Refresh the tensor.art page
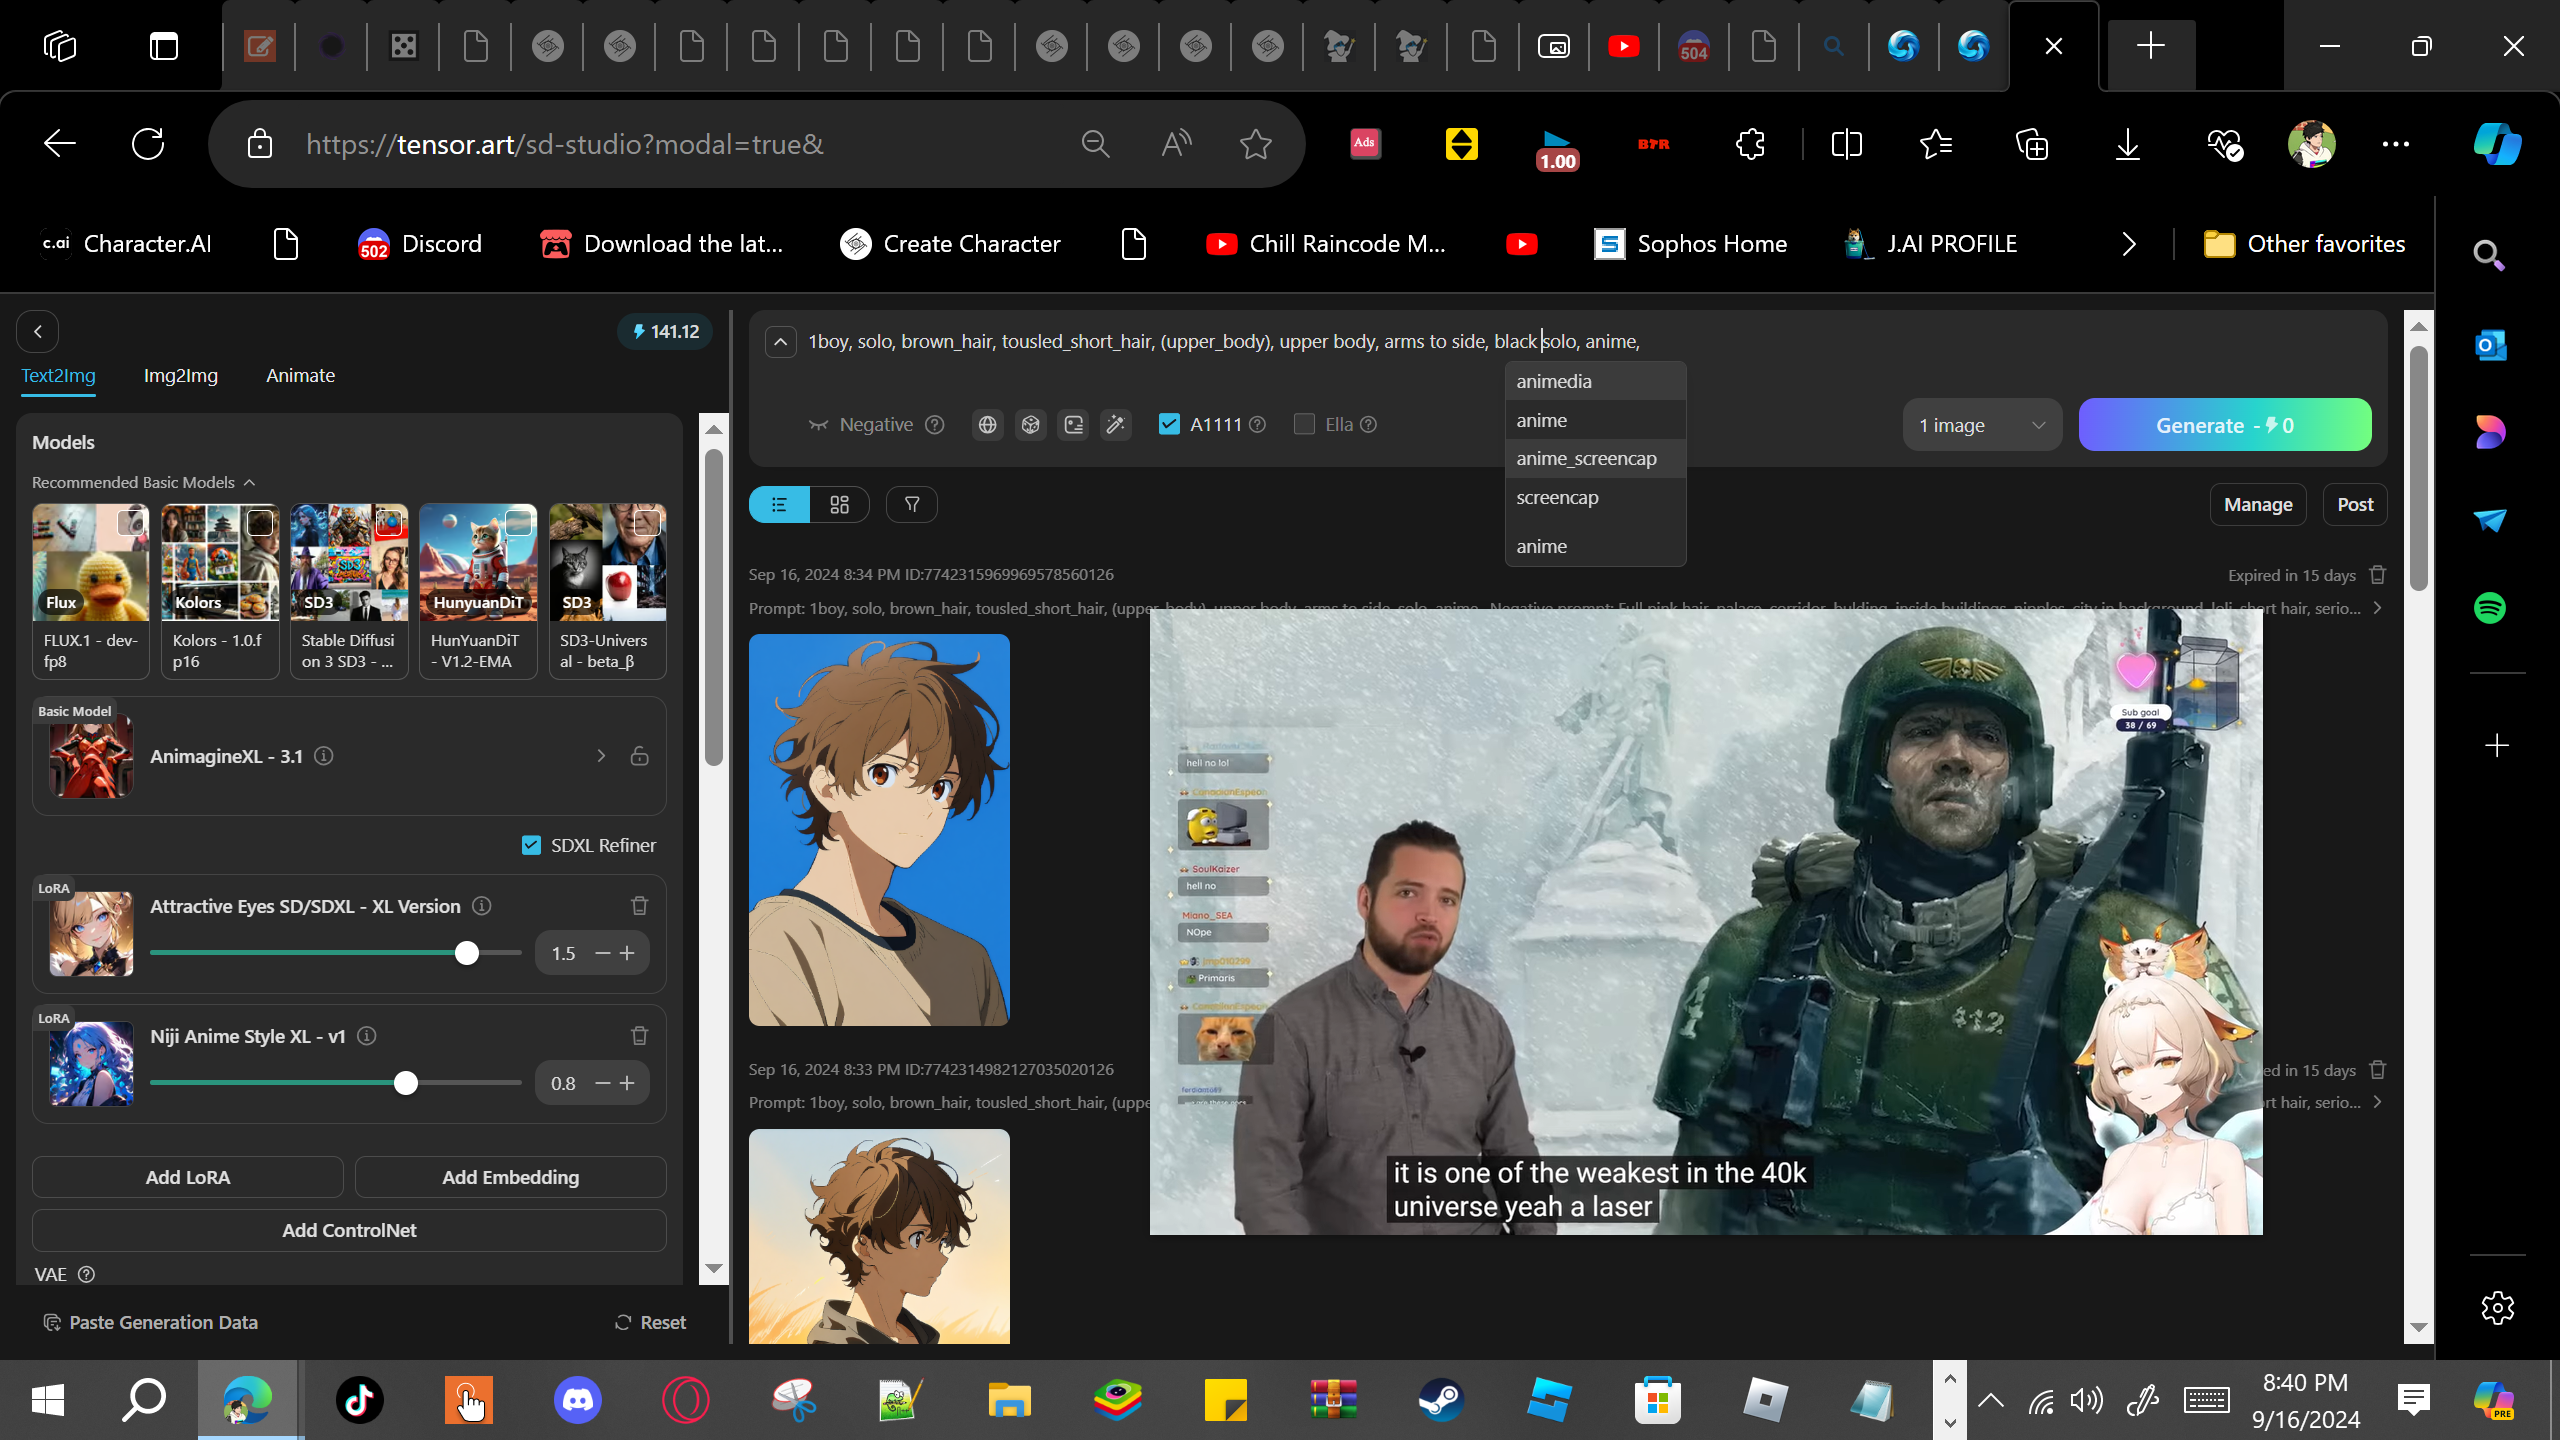Viewport: 2560px width, 1440px height. pos(148,144)
